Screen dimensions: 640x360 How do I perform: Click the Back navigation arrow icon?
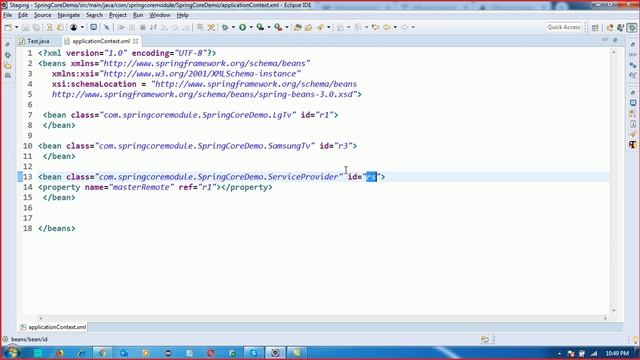point(387,27)
